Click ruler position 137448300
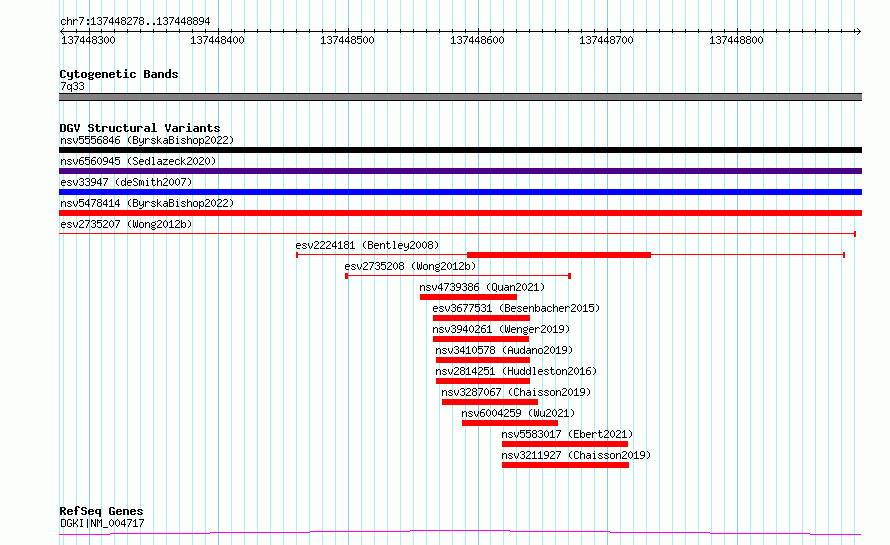This screenshot has height=545, width=890. tap(88, 40)
